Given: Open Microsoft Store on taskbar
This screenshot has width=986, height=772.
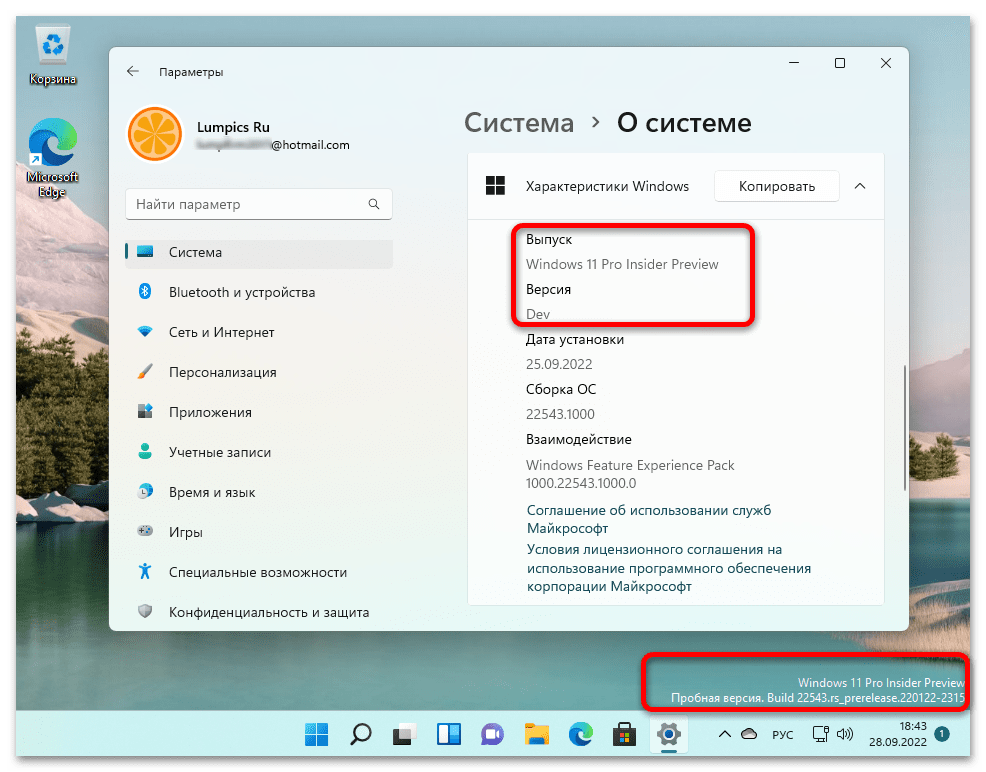Looking at the screenshot, I should [624, 734].
